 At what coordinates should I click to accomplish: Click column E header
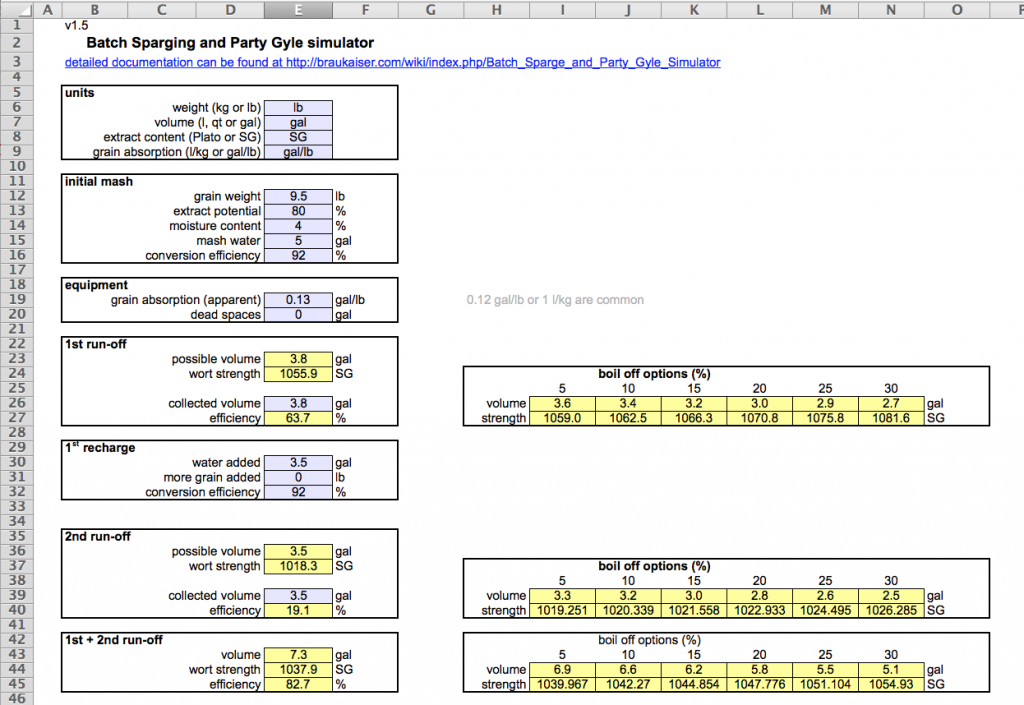tap(298, 10)
